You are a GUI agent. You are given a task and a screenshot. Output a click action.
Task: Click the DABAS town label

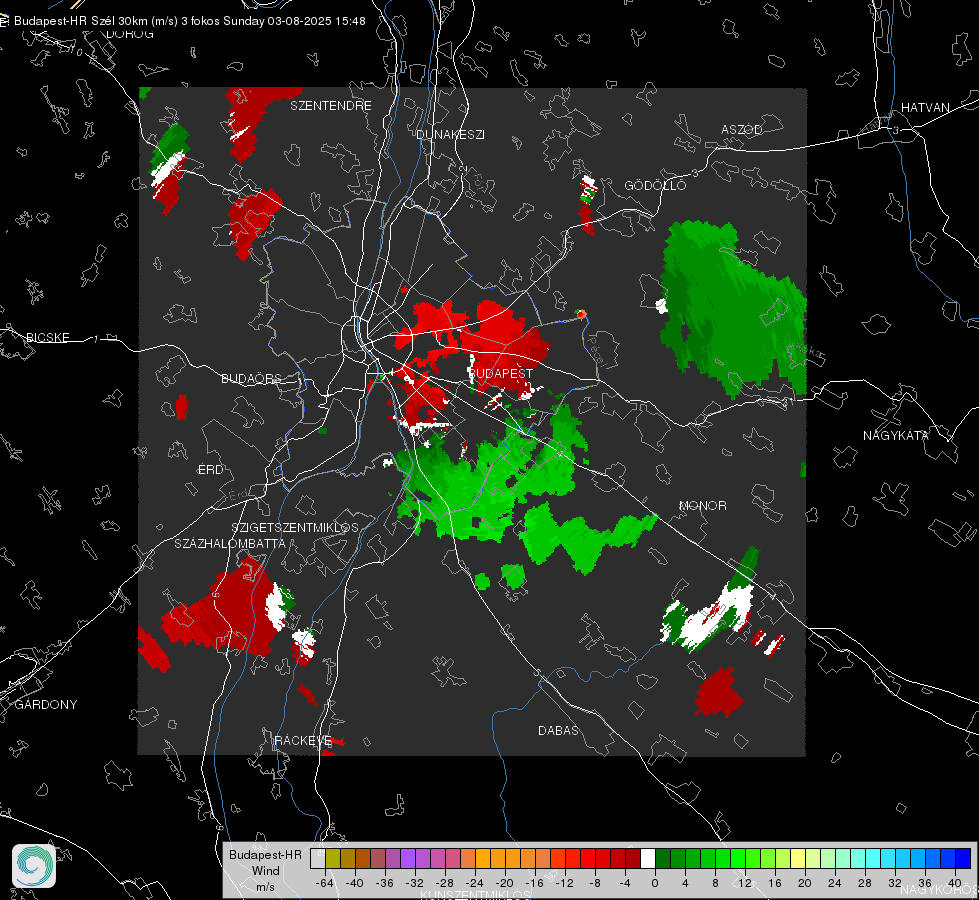(x=558, y=731)
